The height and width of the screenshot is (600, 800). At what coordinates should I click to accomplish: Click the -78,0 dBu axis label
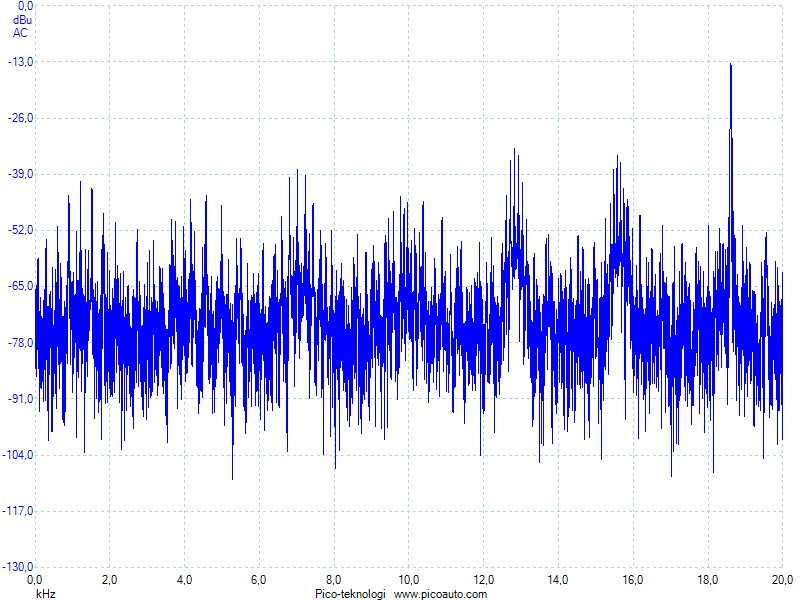click(x=21, y=342)
